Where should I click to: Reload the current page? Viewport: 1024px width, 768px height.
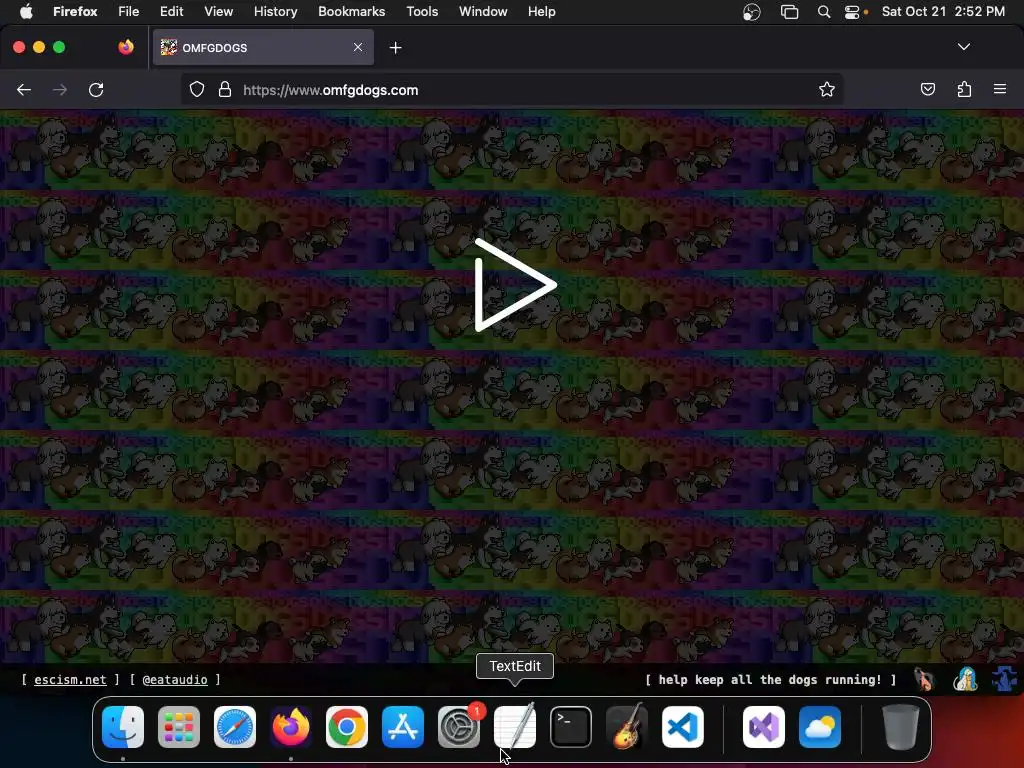point(96,90)
